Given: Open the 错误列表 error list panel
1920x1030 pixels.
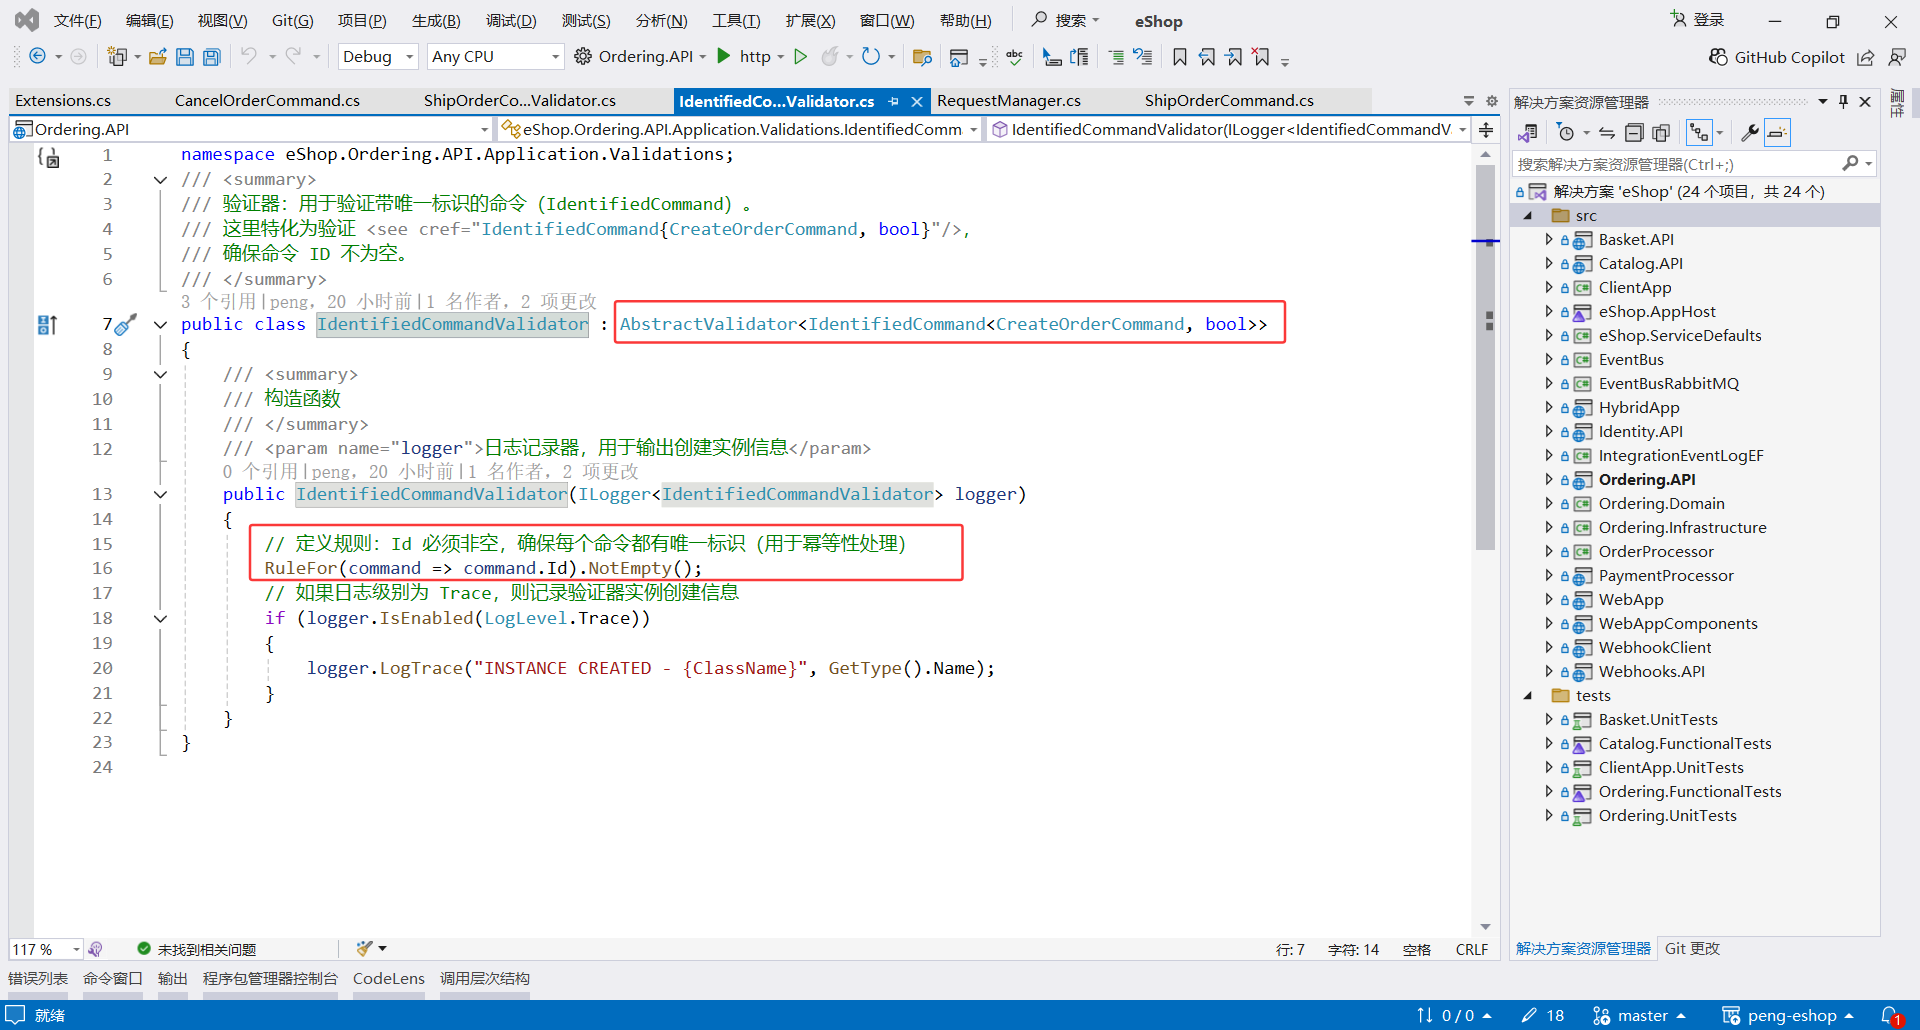Looking at the screenshot, I should pyautogui.click(x=38, y=978).
